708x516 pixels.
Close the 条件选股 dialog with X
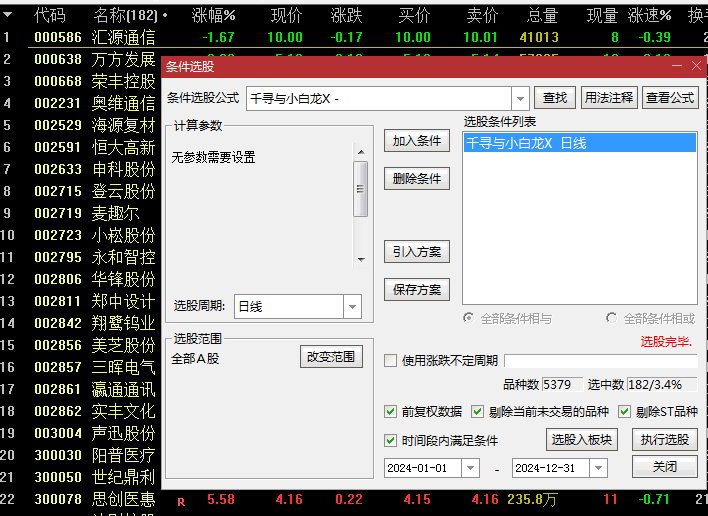pyautogui.click(x=696, y=66)
